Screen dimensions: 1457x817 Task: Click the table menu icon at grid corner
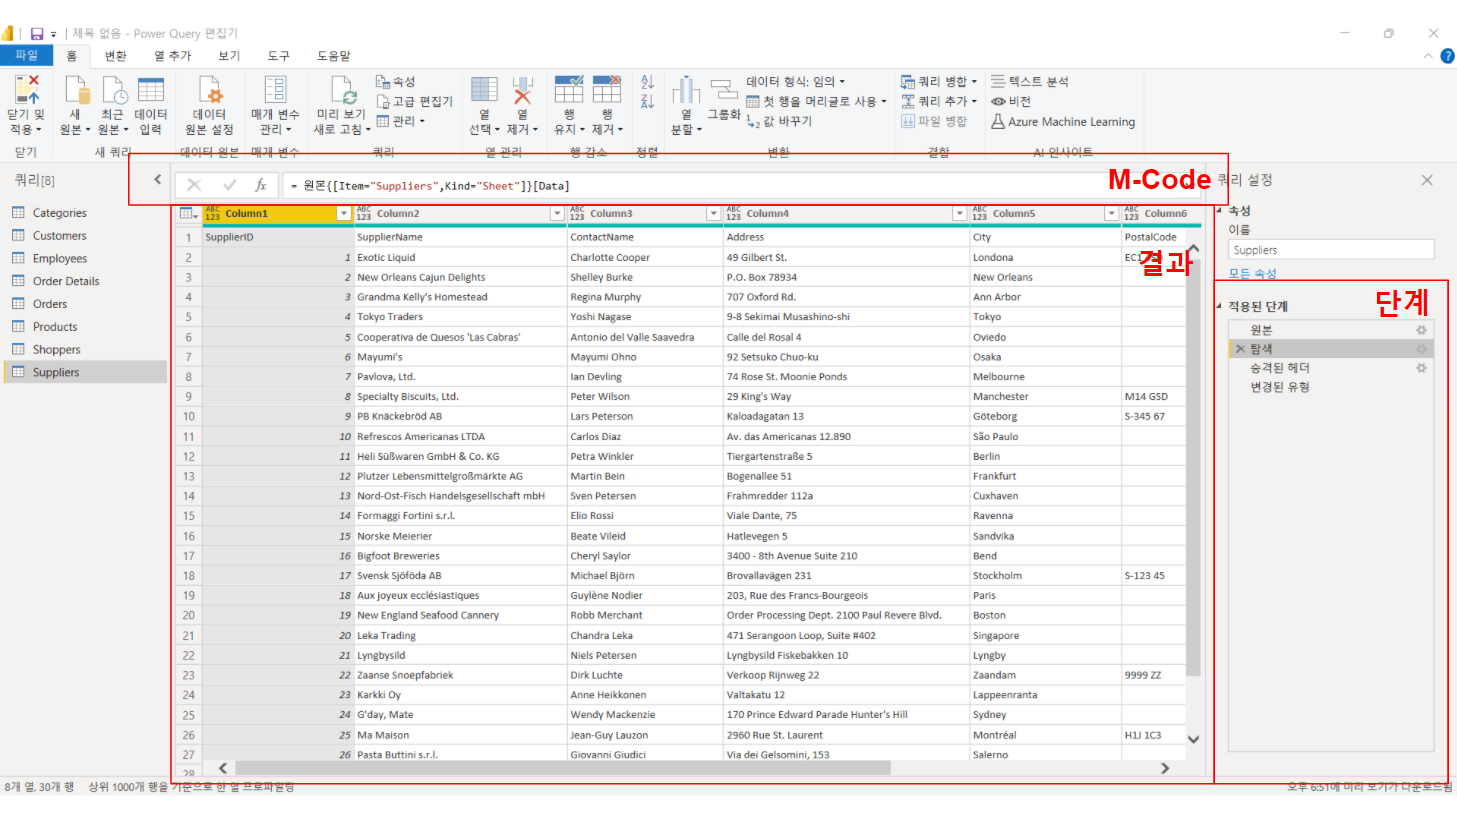[x=187, y=213]
